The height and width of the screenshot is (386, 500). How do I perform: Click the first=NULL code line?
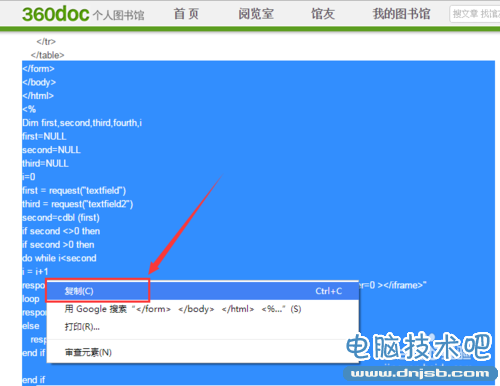click(44, 136)
